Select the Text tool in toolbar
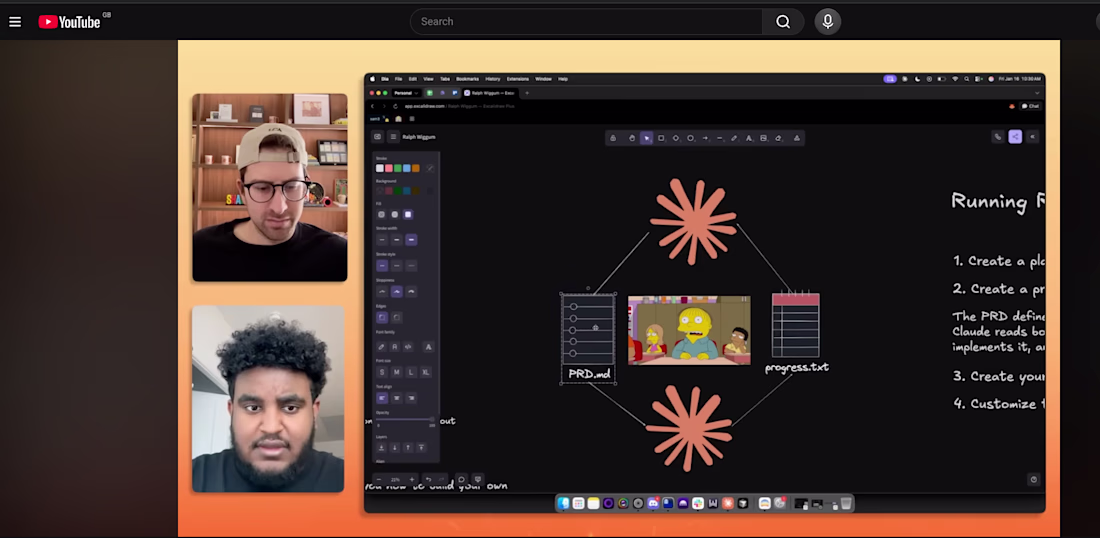This screenshot has width=1100, height=538. (x=749, y=138)
